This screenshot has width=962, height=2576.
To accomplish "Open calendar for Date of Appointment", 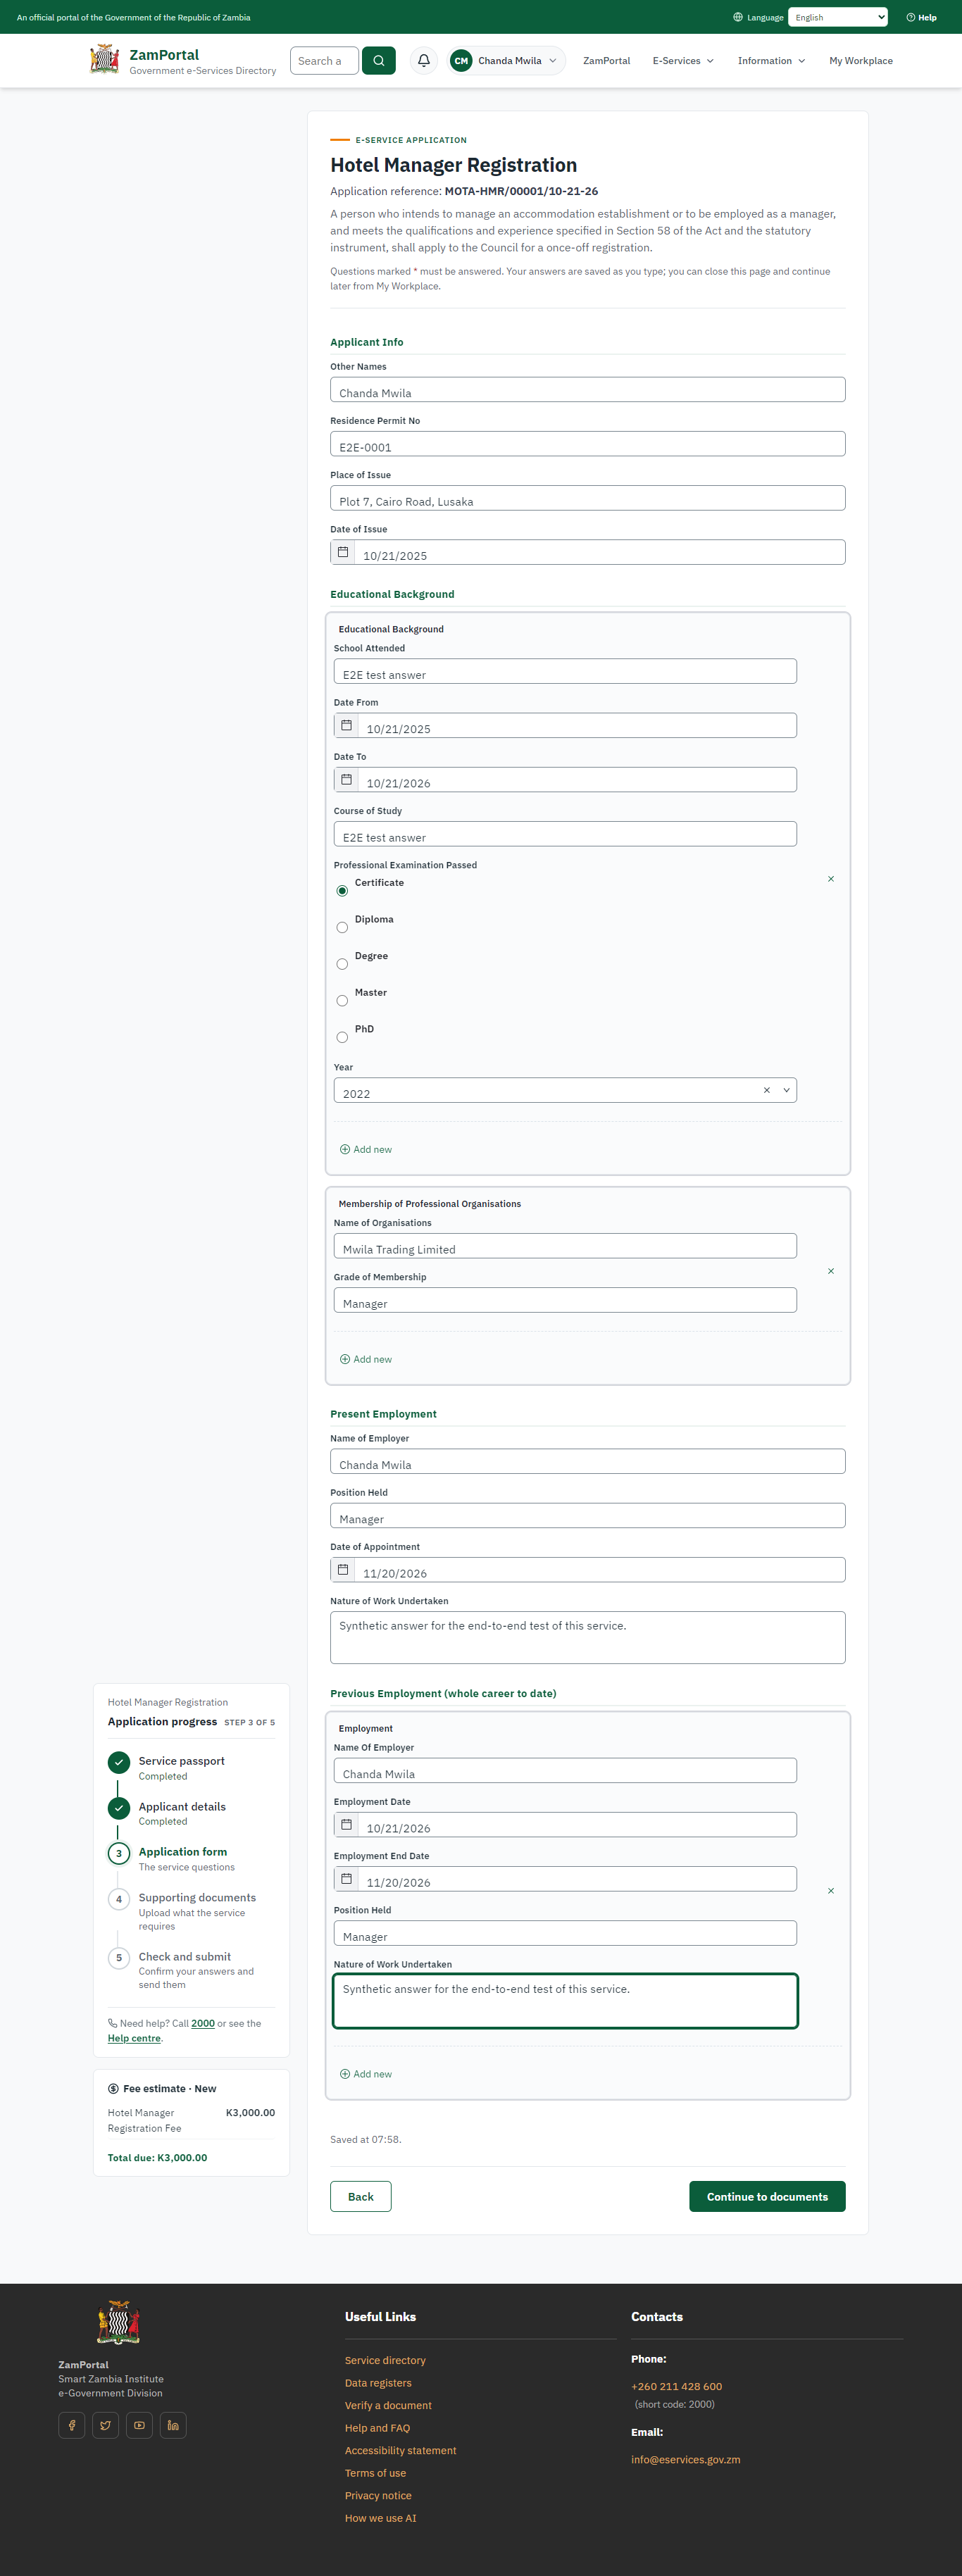I will 343,1569.
